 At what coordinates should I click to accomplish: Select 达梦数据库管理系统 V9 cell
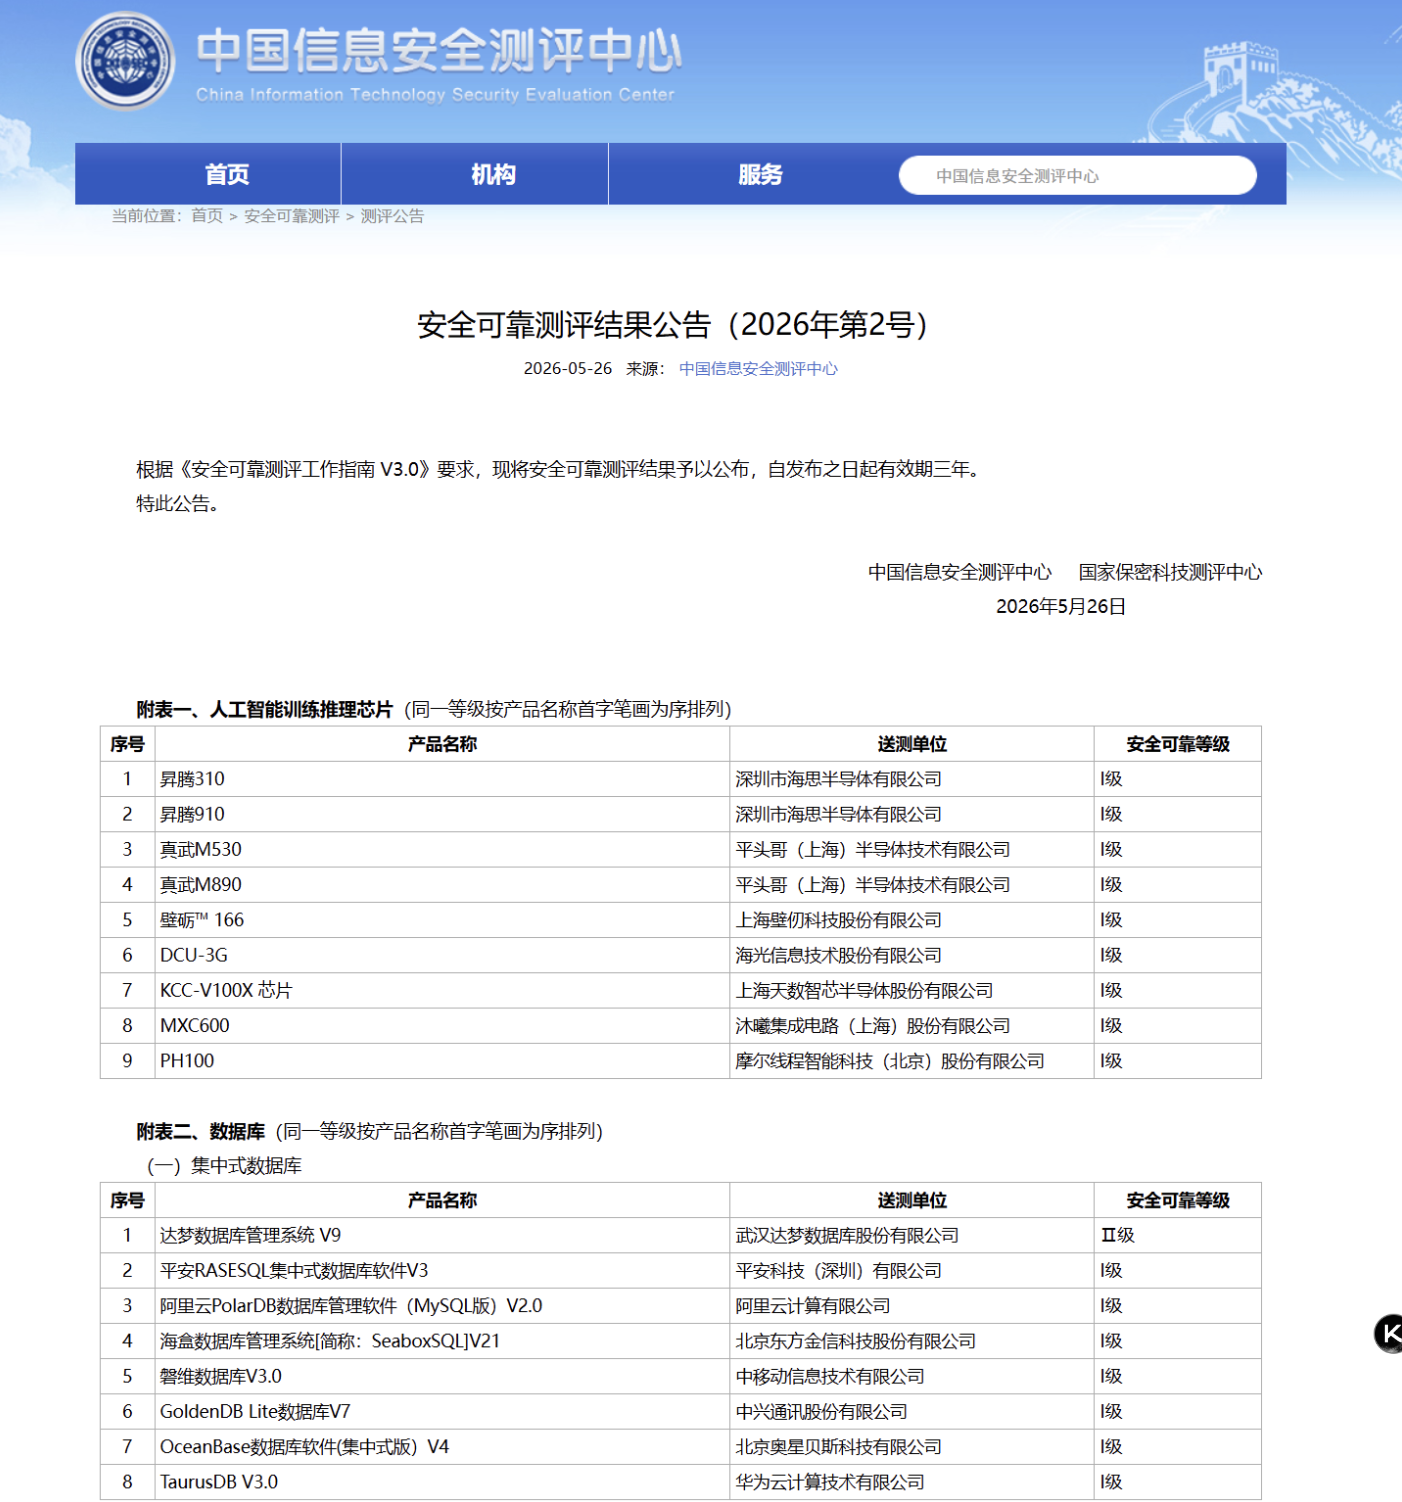442,1236
